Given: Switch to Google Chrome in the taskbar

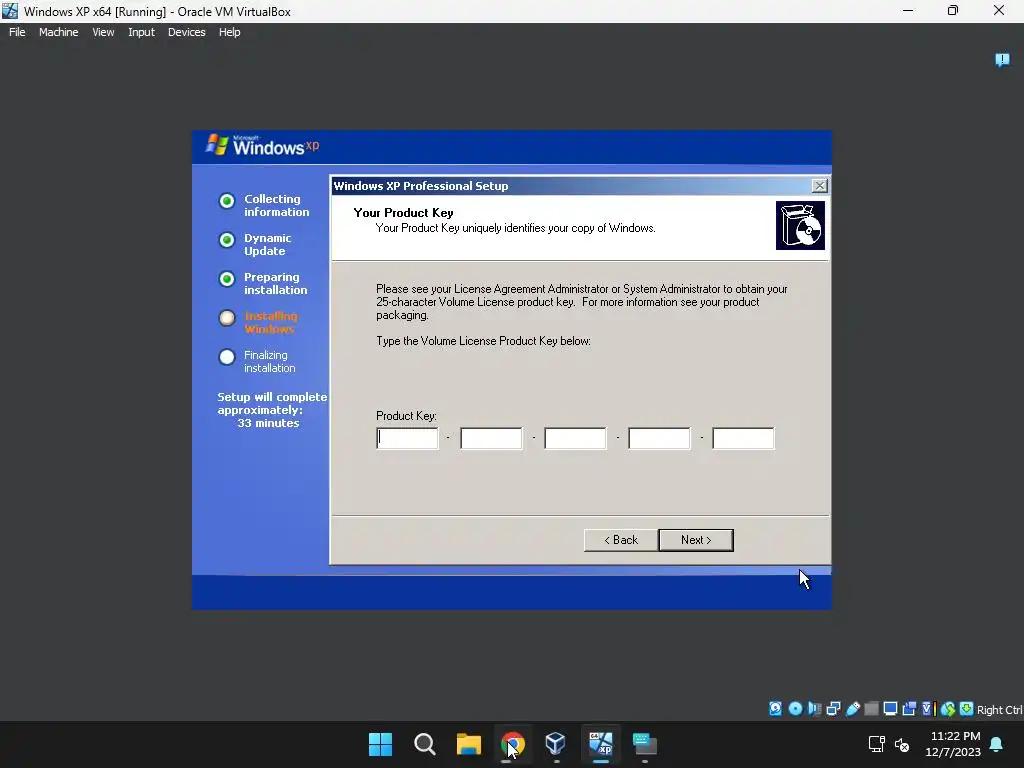Looking at the screenshot, I should coord(513,744).
